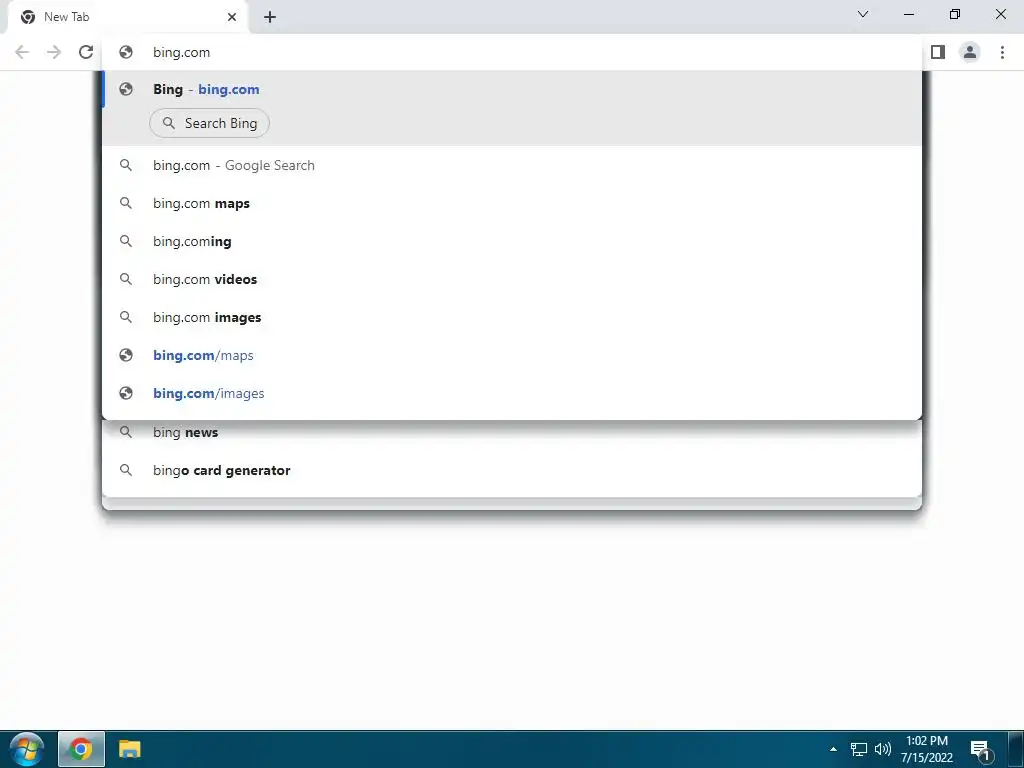Screen dimensions: 1024x768
Task: Select the bing.com videos suggestion
Action: (x=512, y=279)
